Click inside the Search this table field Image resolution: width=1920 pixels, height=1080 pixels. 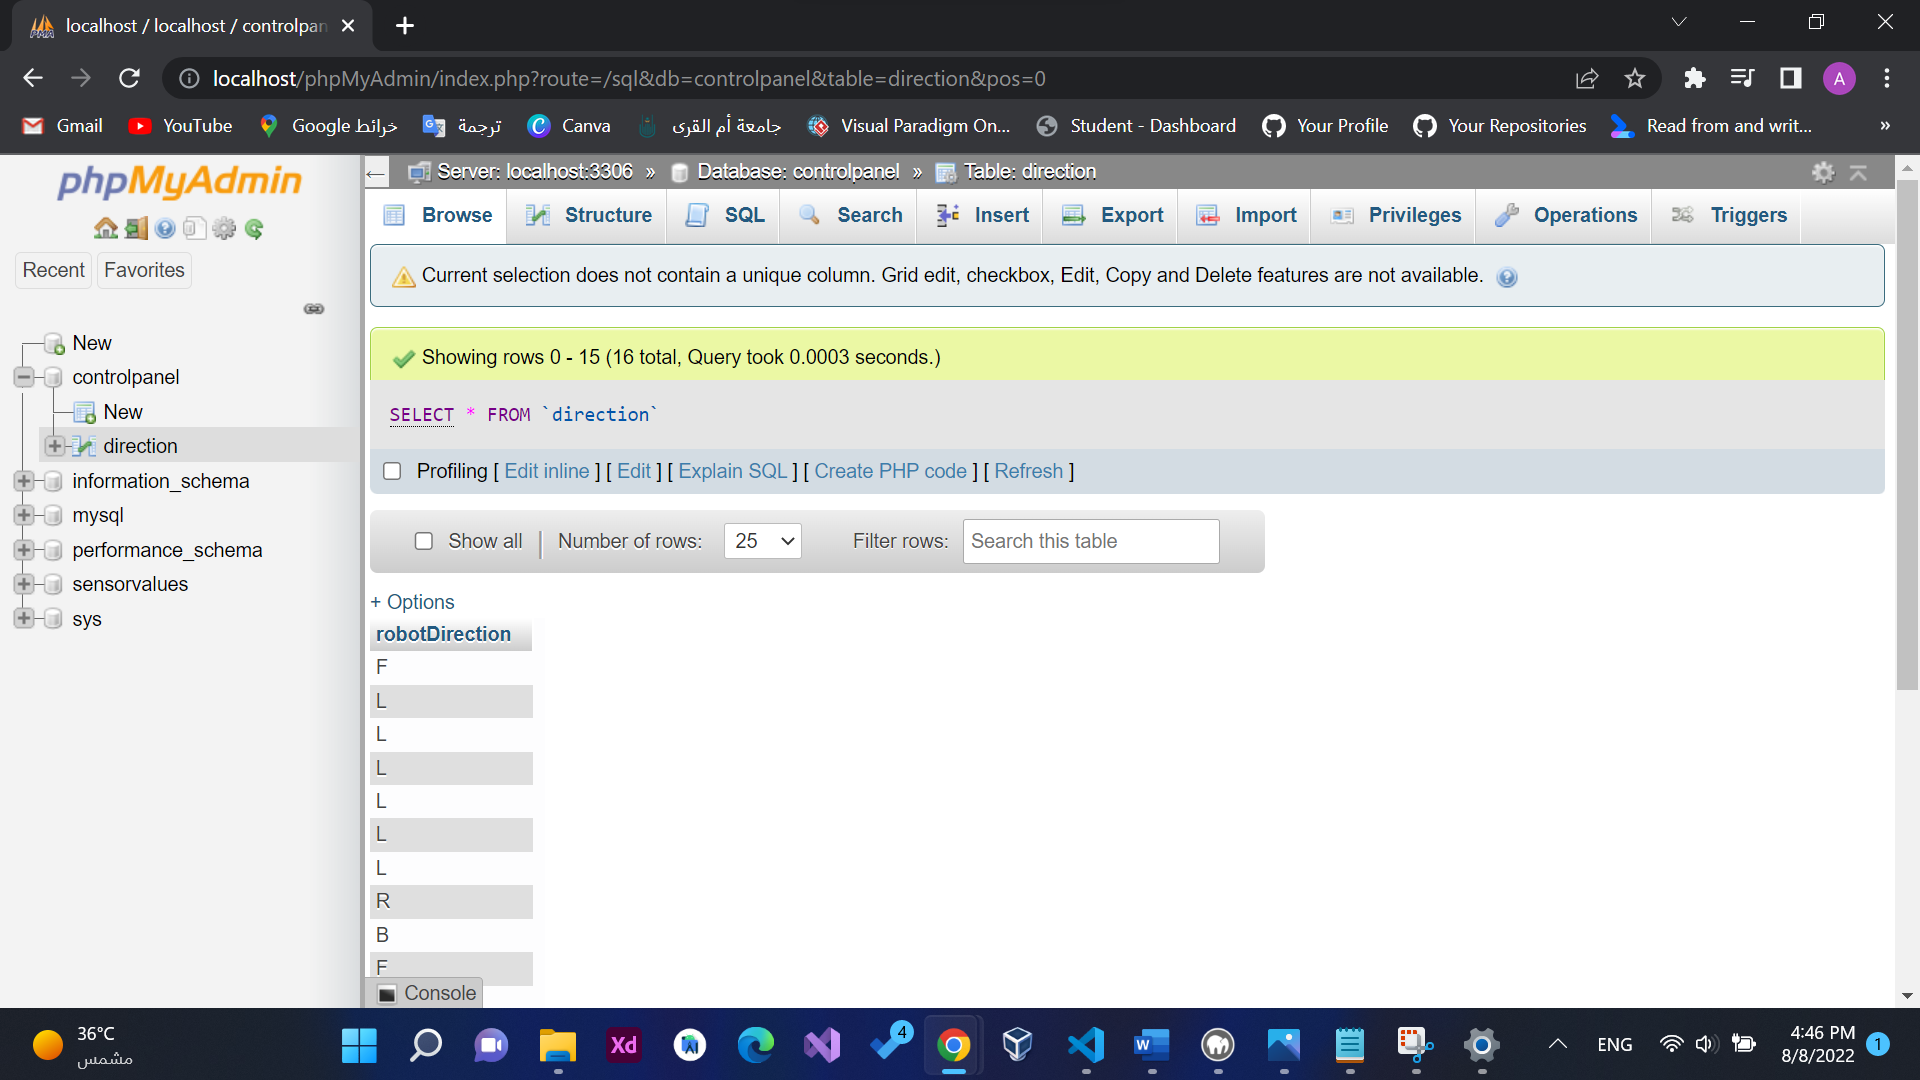(1089, 541)
